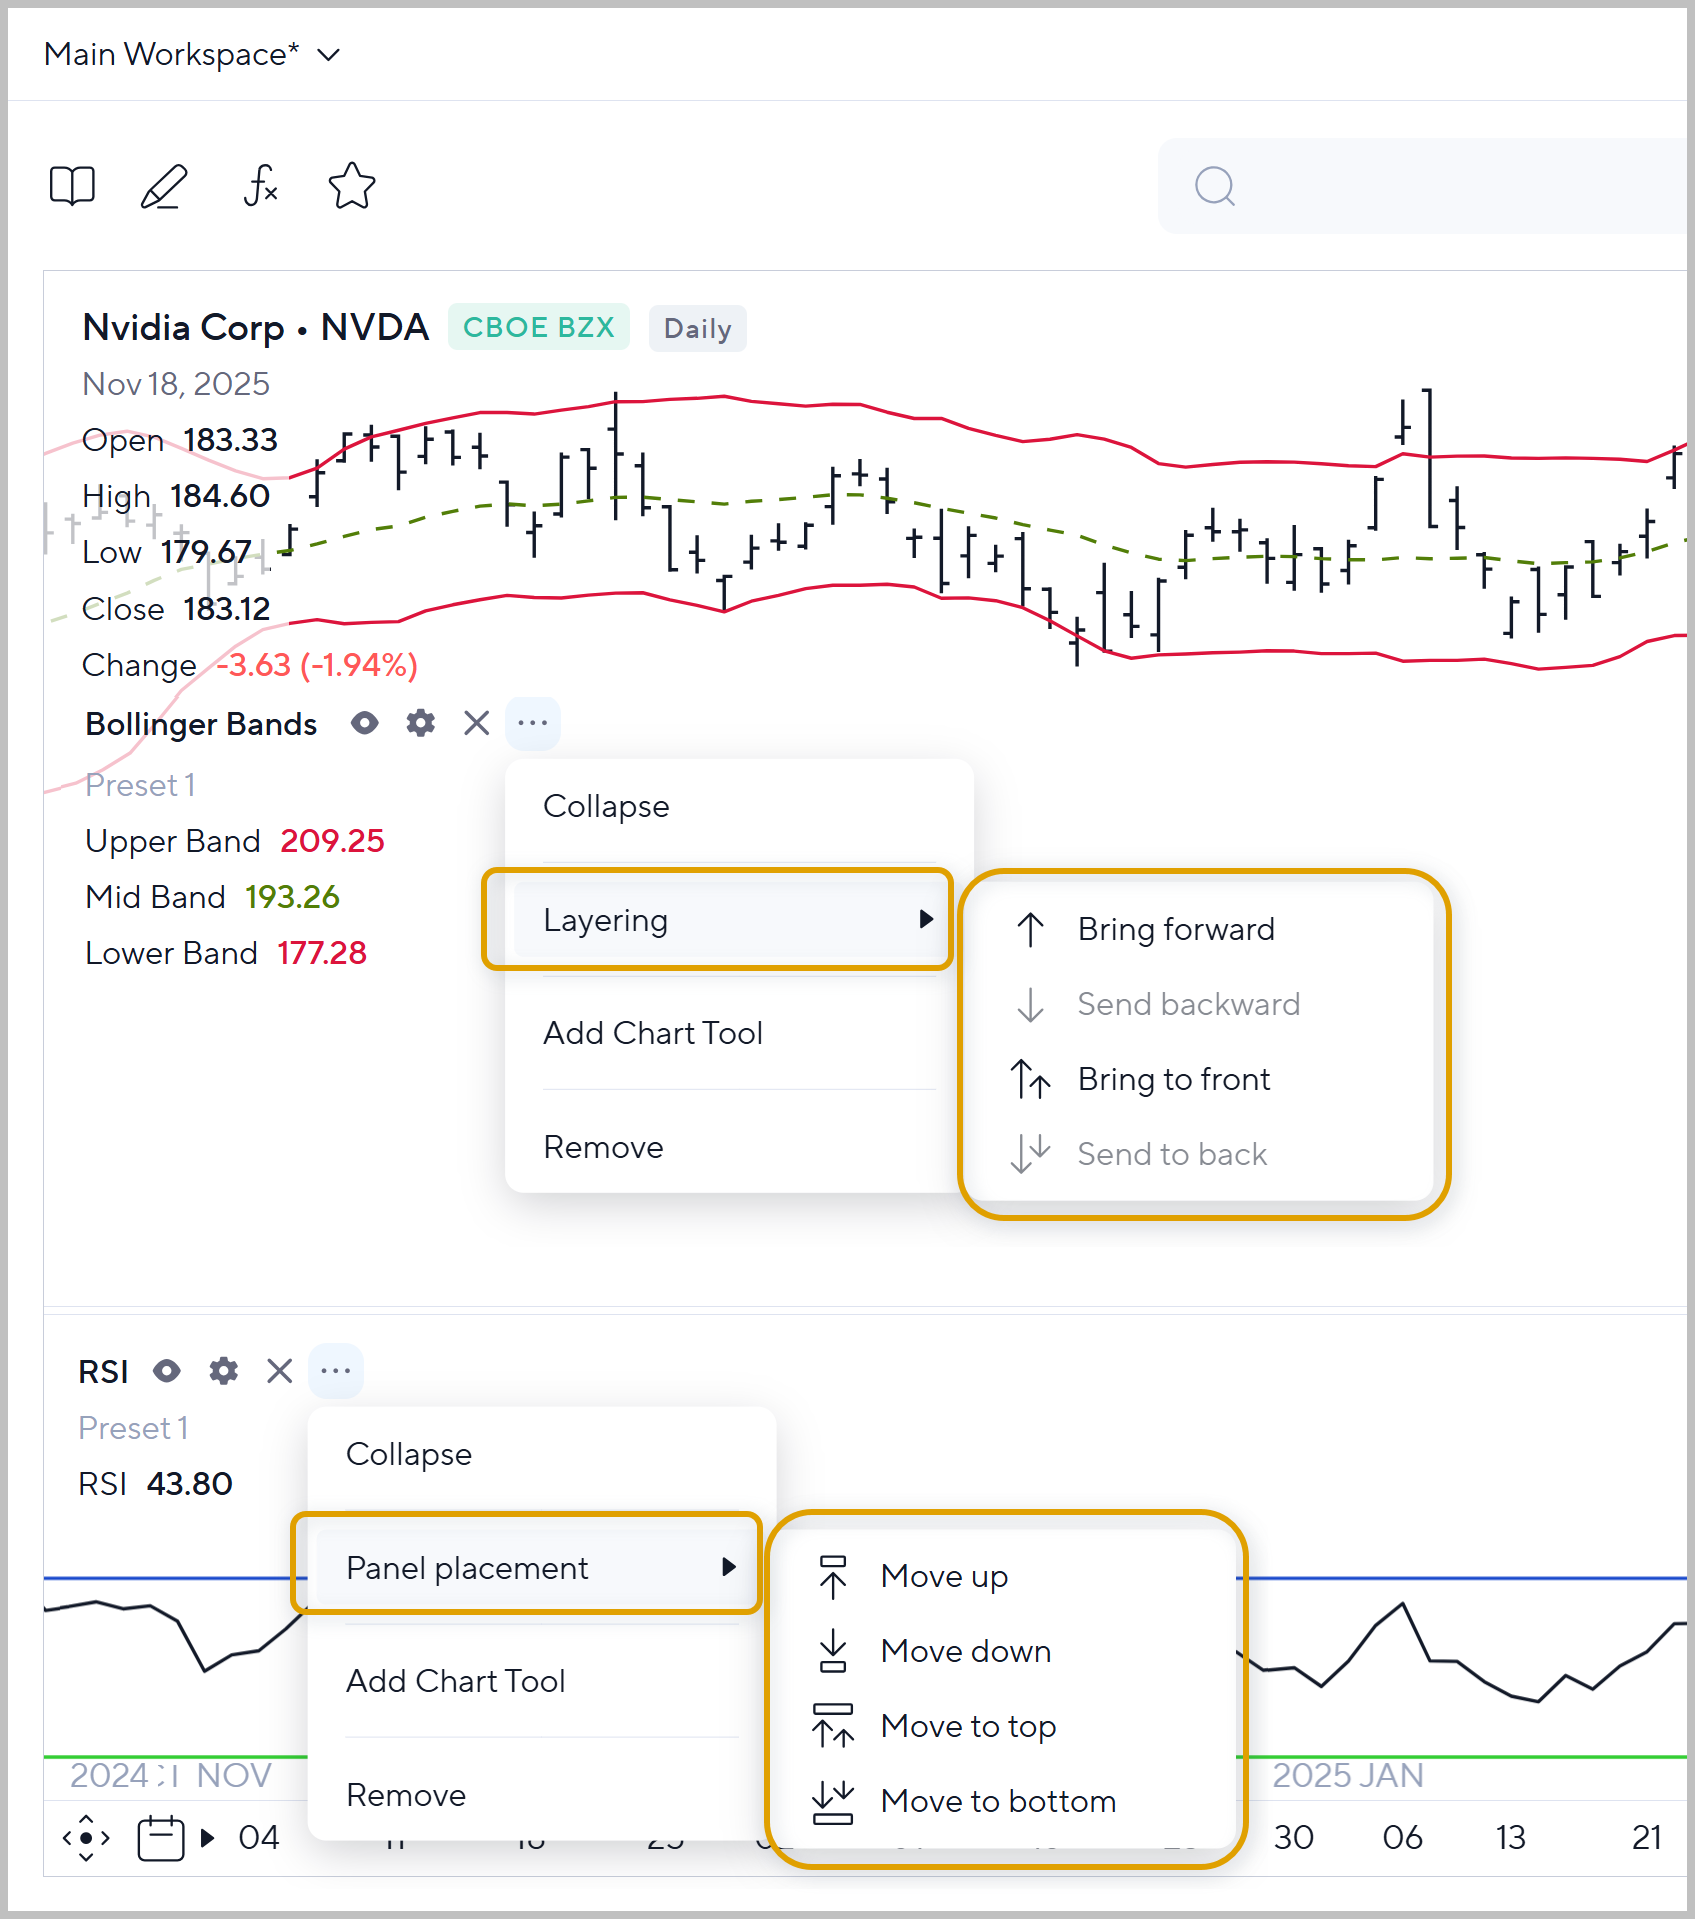Click the Daily interval button
Image resolution: width=1695 pixels, height=1919 pixels.
(x=697, y=329)
